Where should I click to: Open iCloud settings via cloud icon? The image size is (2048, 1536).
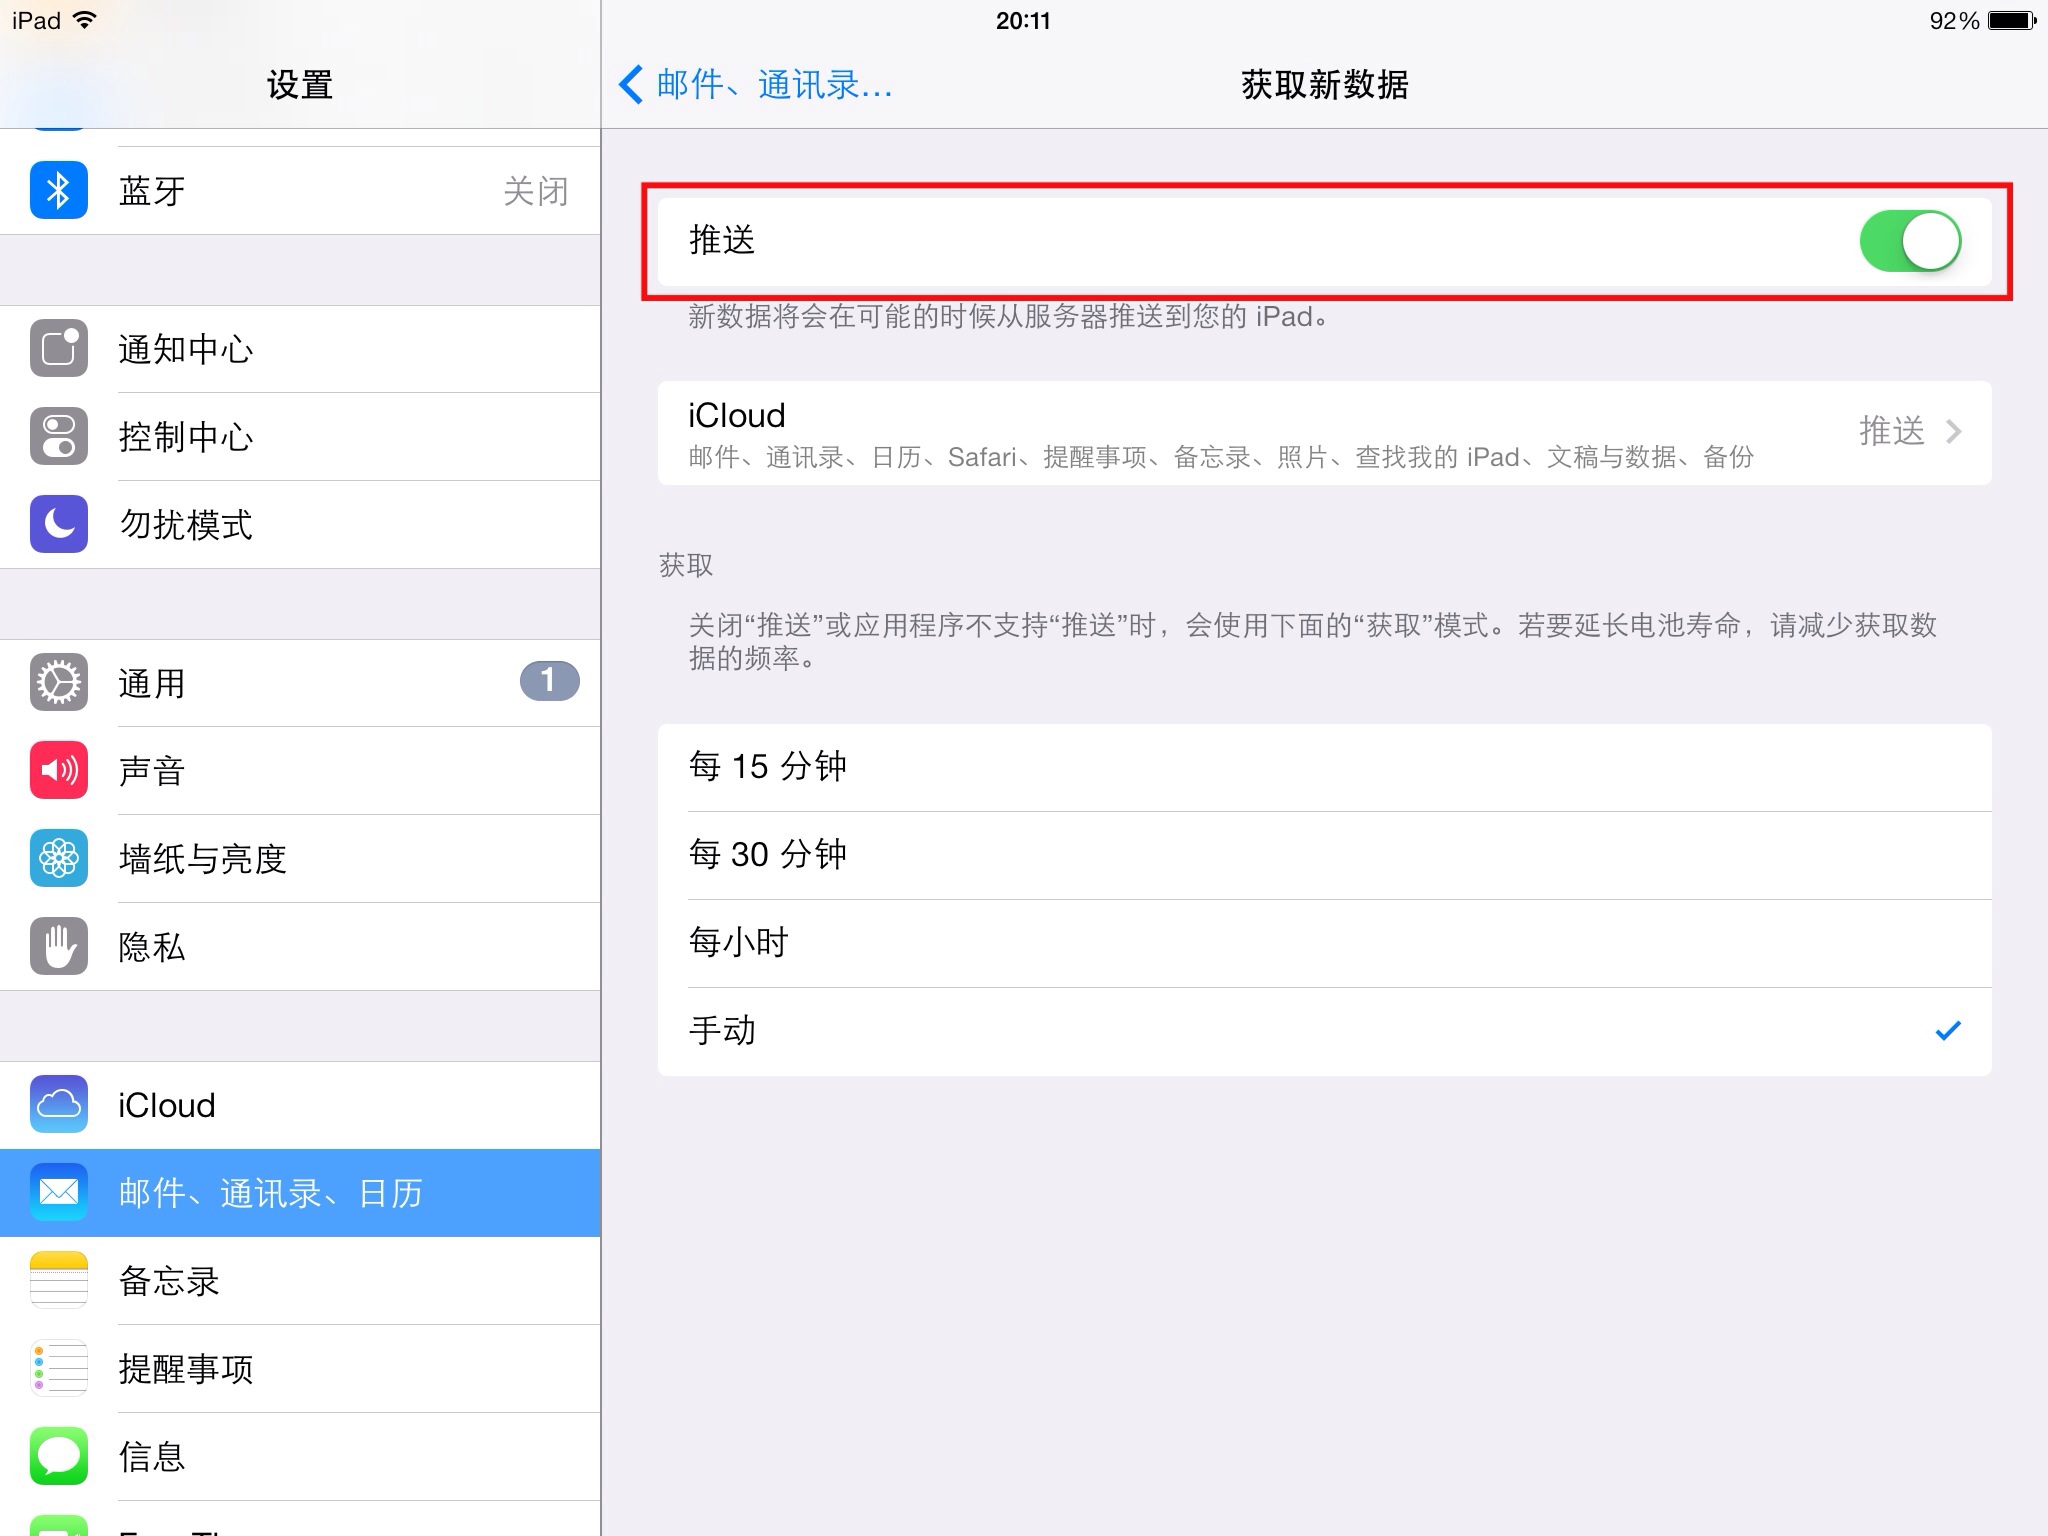58,1104
